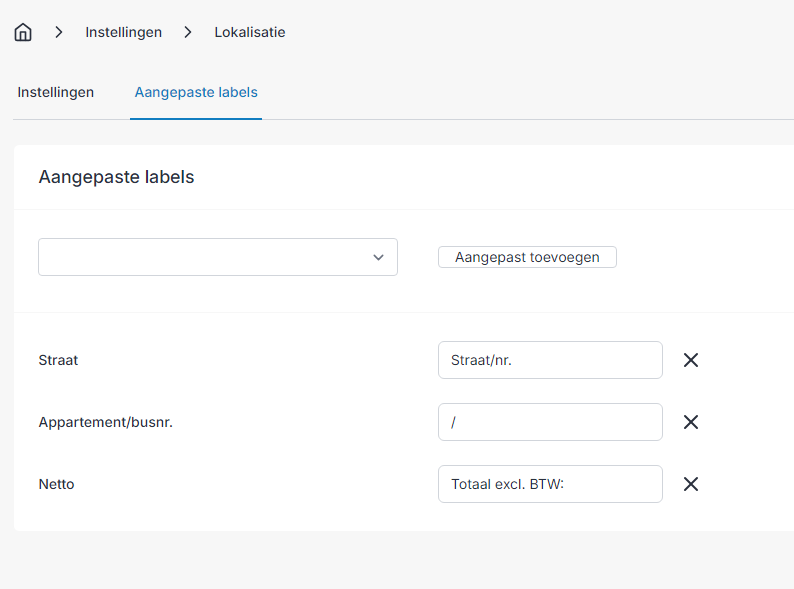Expand the dropdown using its chevron arrow
Image resolution: width=794 pixels, height=589 pixels.
click(378, 257)
